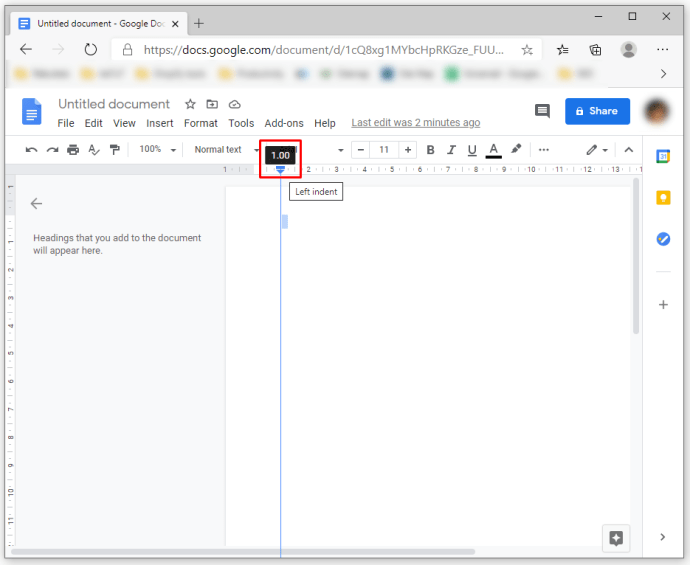
Task: Go to Docs home via the blue logo
Action: click(32, 111)
